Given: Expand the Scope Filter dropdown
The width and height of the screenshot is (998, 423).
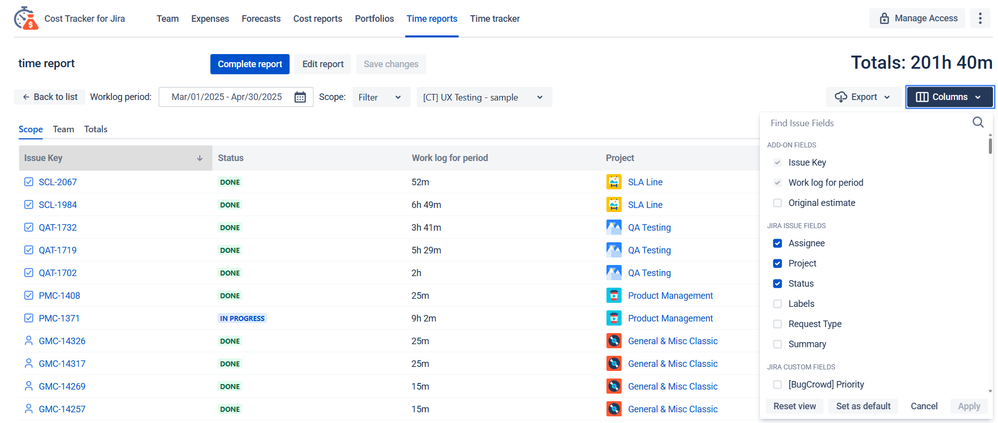Looking at the screenshot, I should point(380,97).
